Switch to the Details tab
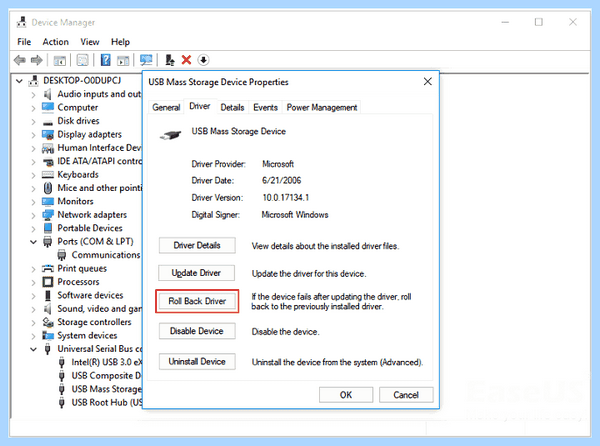 coord(232,107)
